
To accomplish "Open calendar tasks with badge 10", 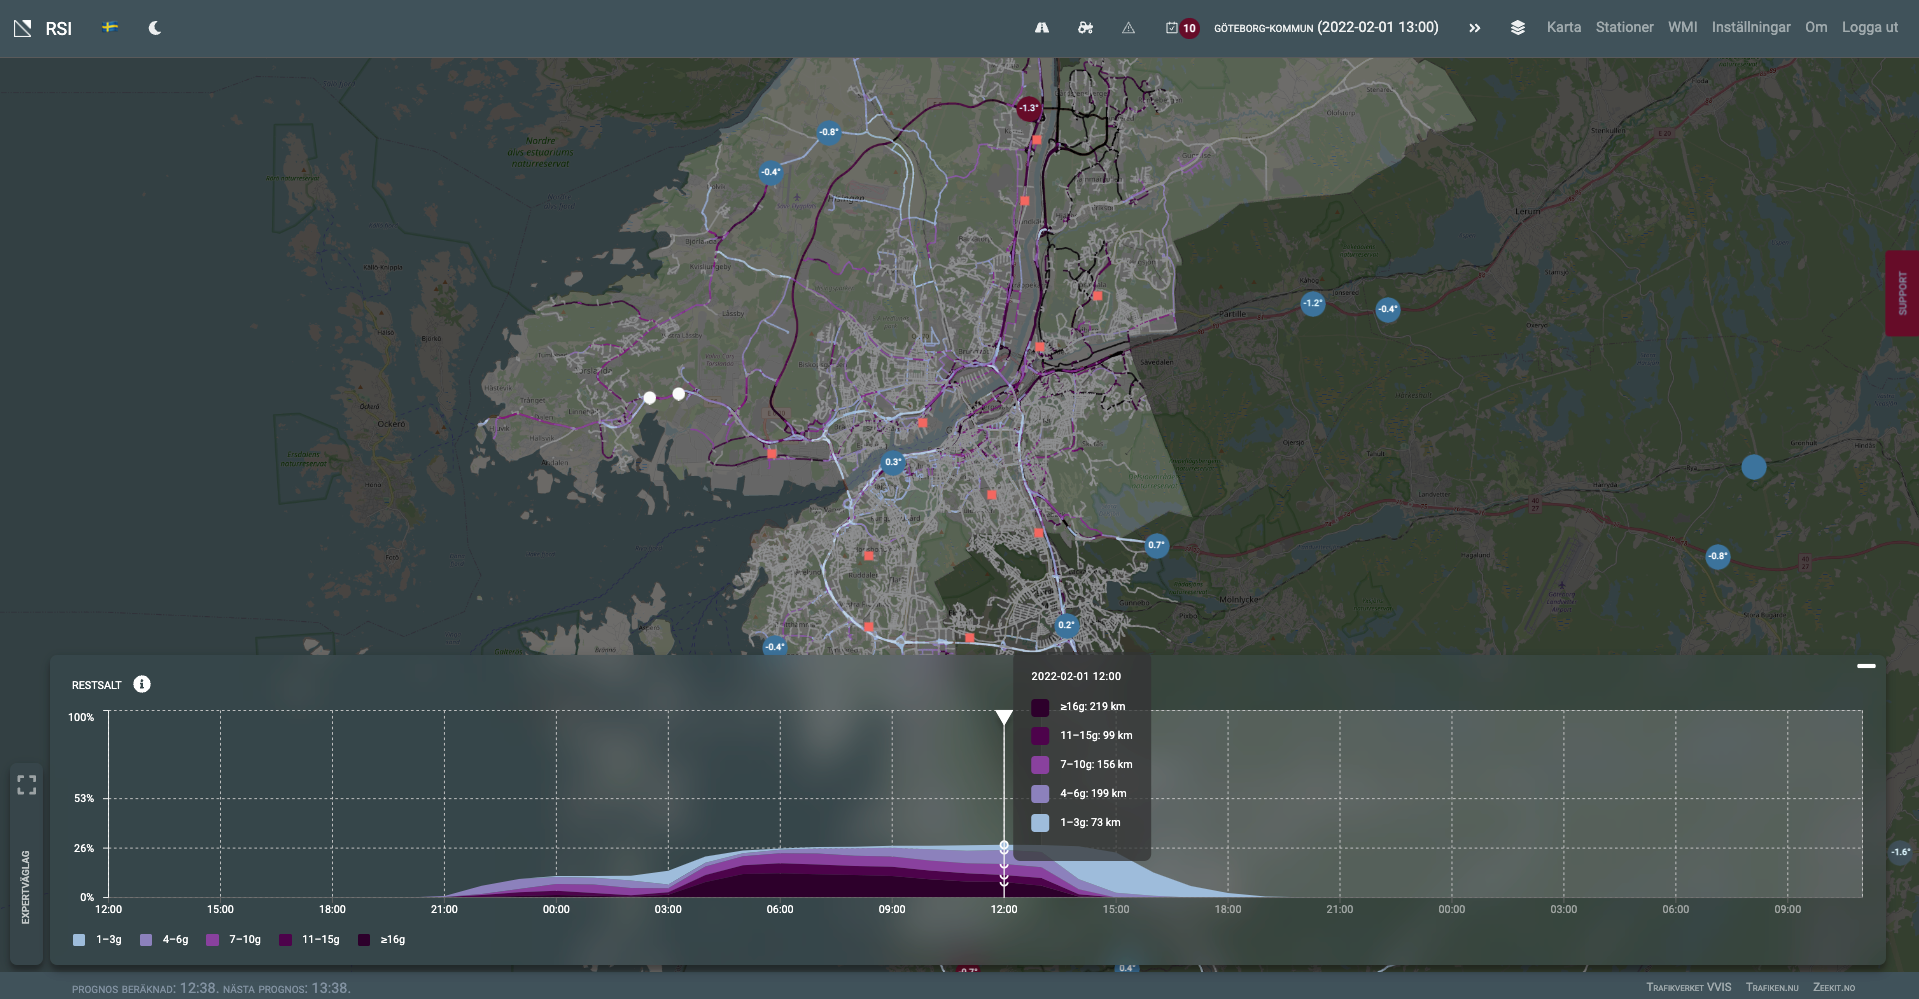I will (1180, 28).
